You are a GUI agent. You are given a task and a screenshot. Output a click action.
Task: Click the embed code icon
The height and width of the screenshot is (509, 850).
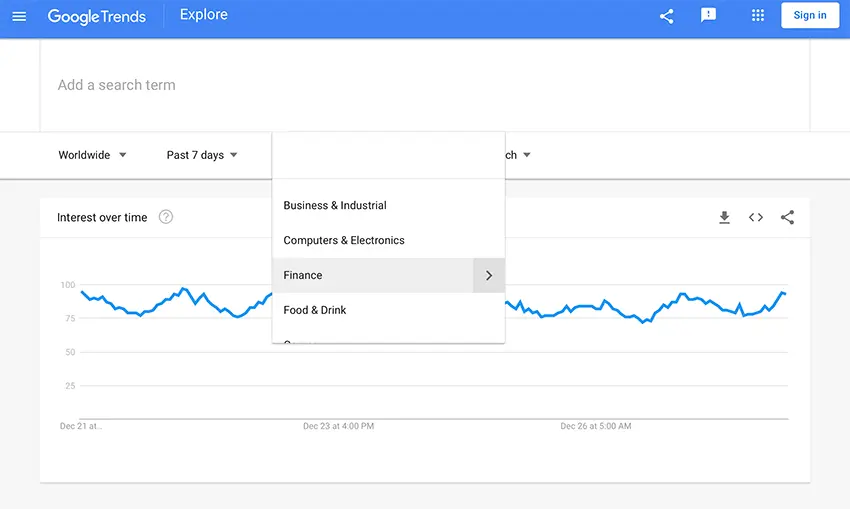click(756, 217)
